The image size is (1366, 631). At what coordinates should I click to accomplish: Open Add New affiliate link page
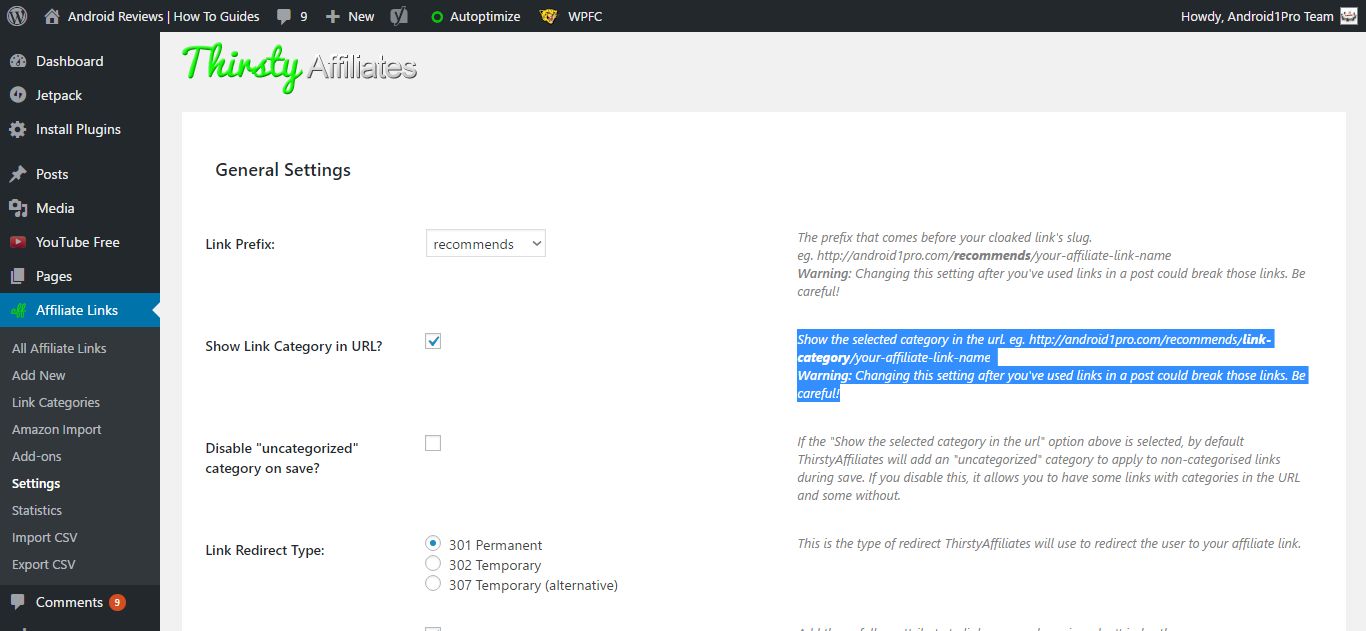pyautogui.click(x=39, y=375)
